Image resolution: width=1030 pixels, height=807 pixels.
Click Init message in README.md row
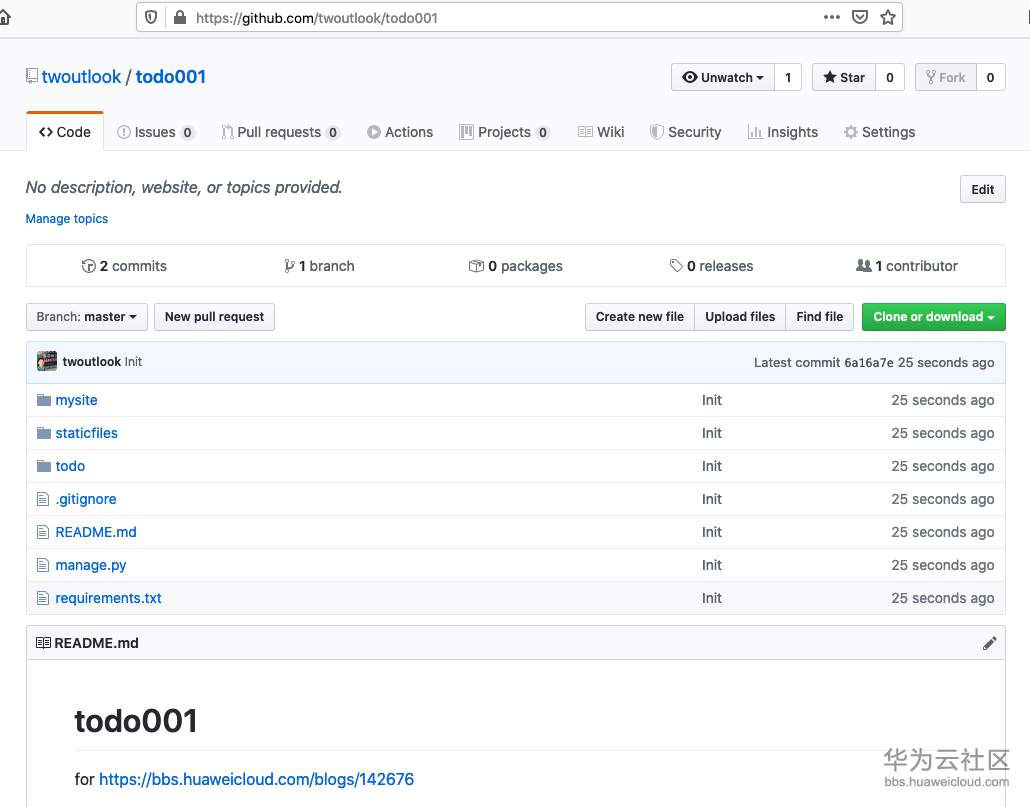click(711, 532)
